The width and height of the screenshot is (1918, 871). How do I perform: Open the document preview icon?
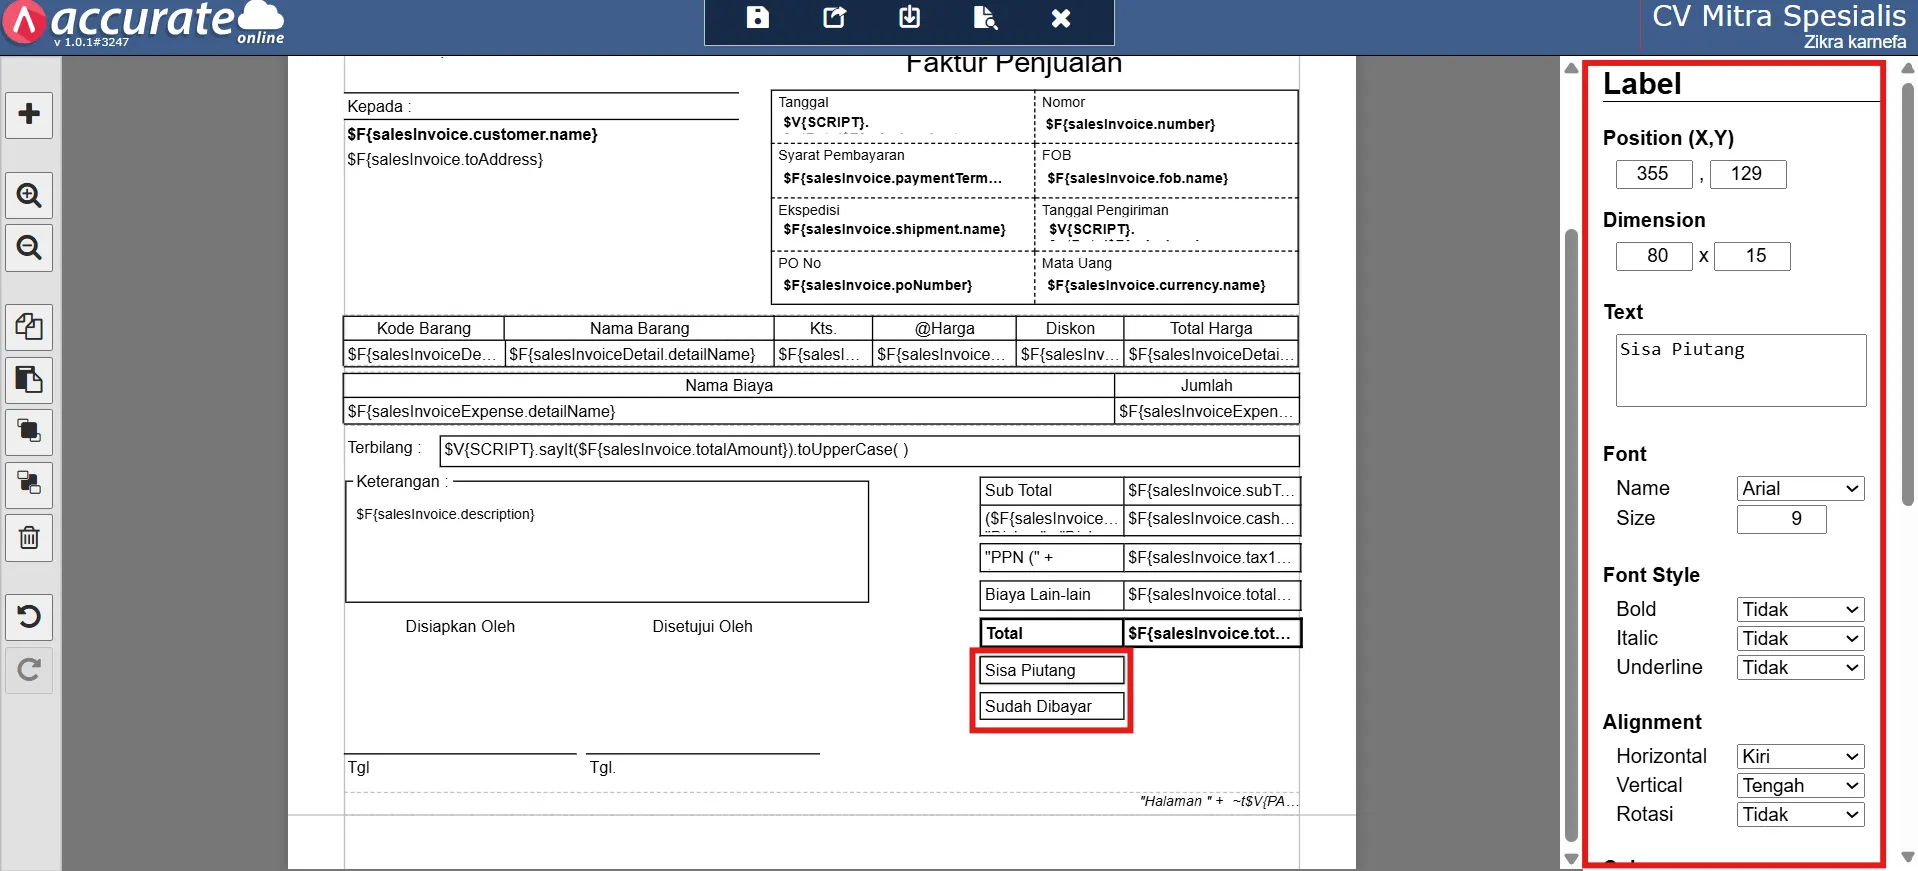(985, 18)
